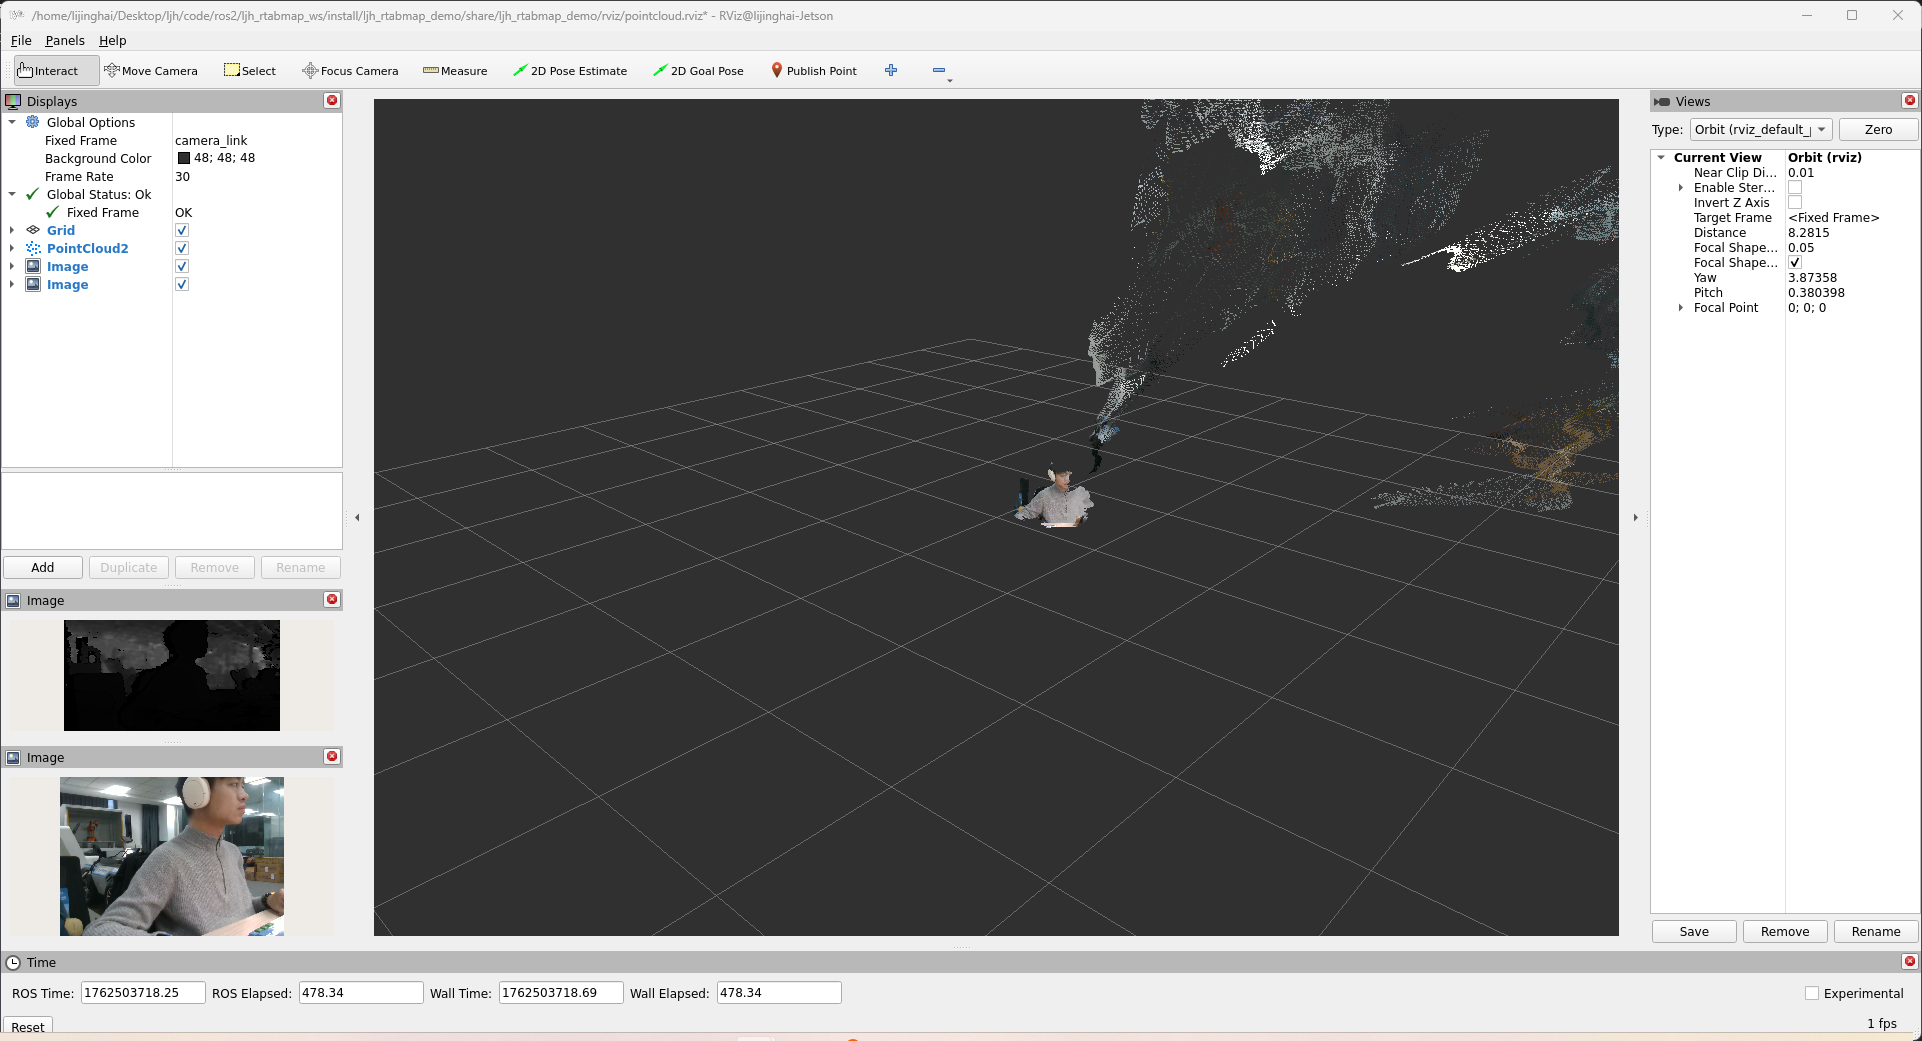Image resolution: width=1922 pixels, height=1041 pixels.
Task: Enable the Enable Stereo Rendering checkbox
Action: (1795, 187)
